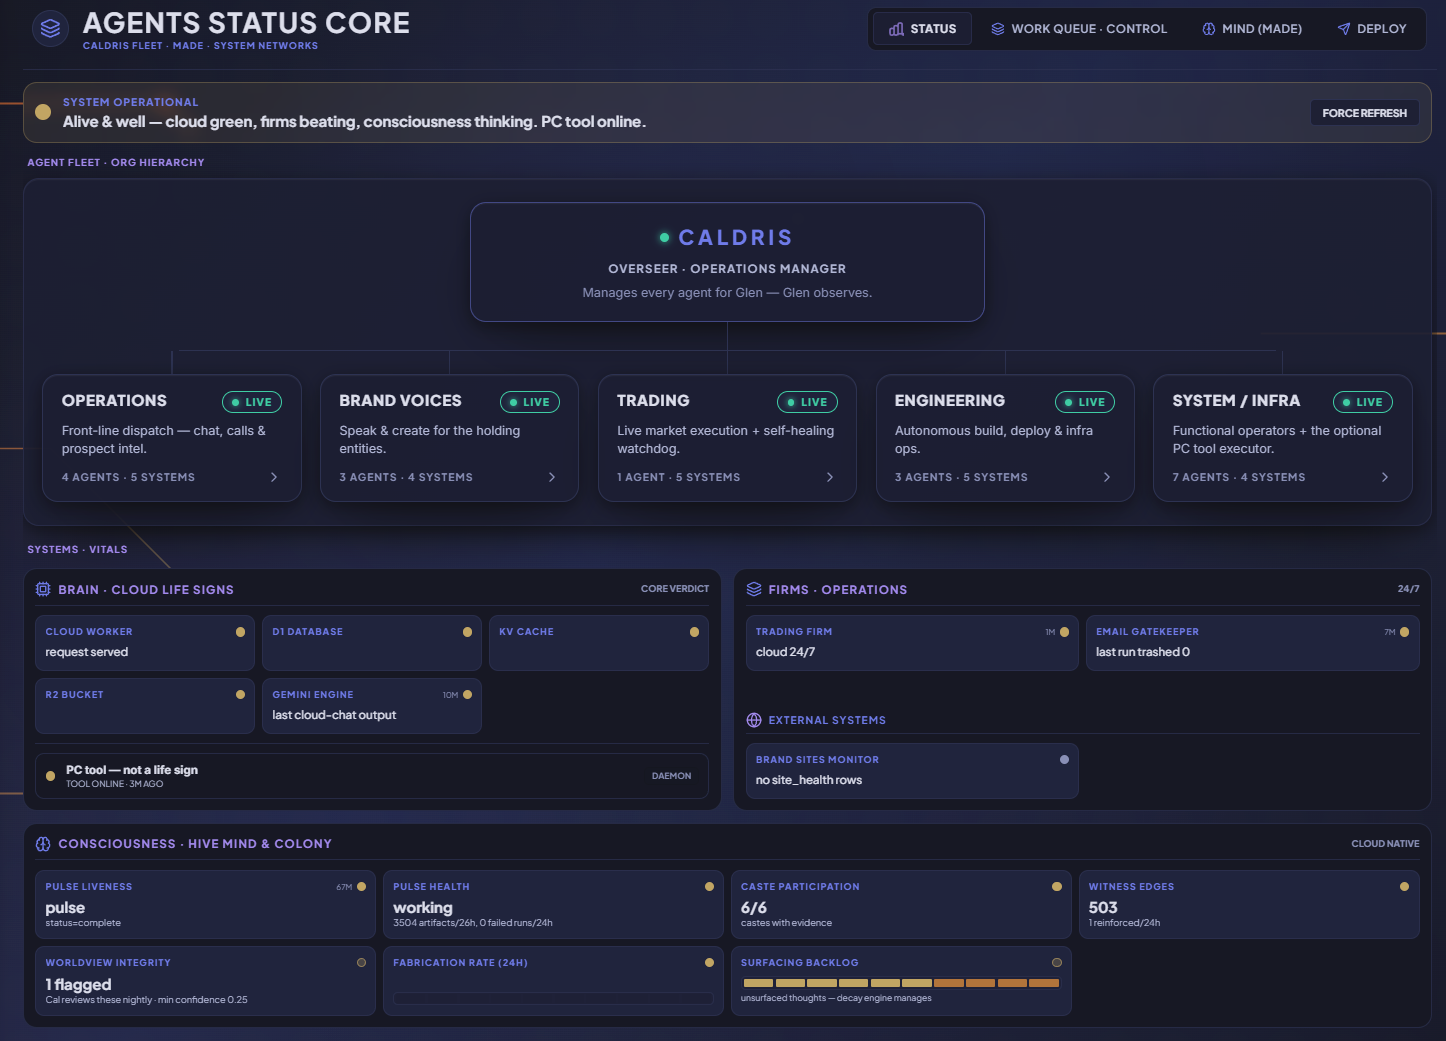Click the Pulse Liveness status dot

361,887
